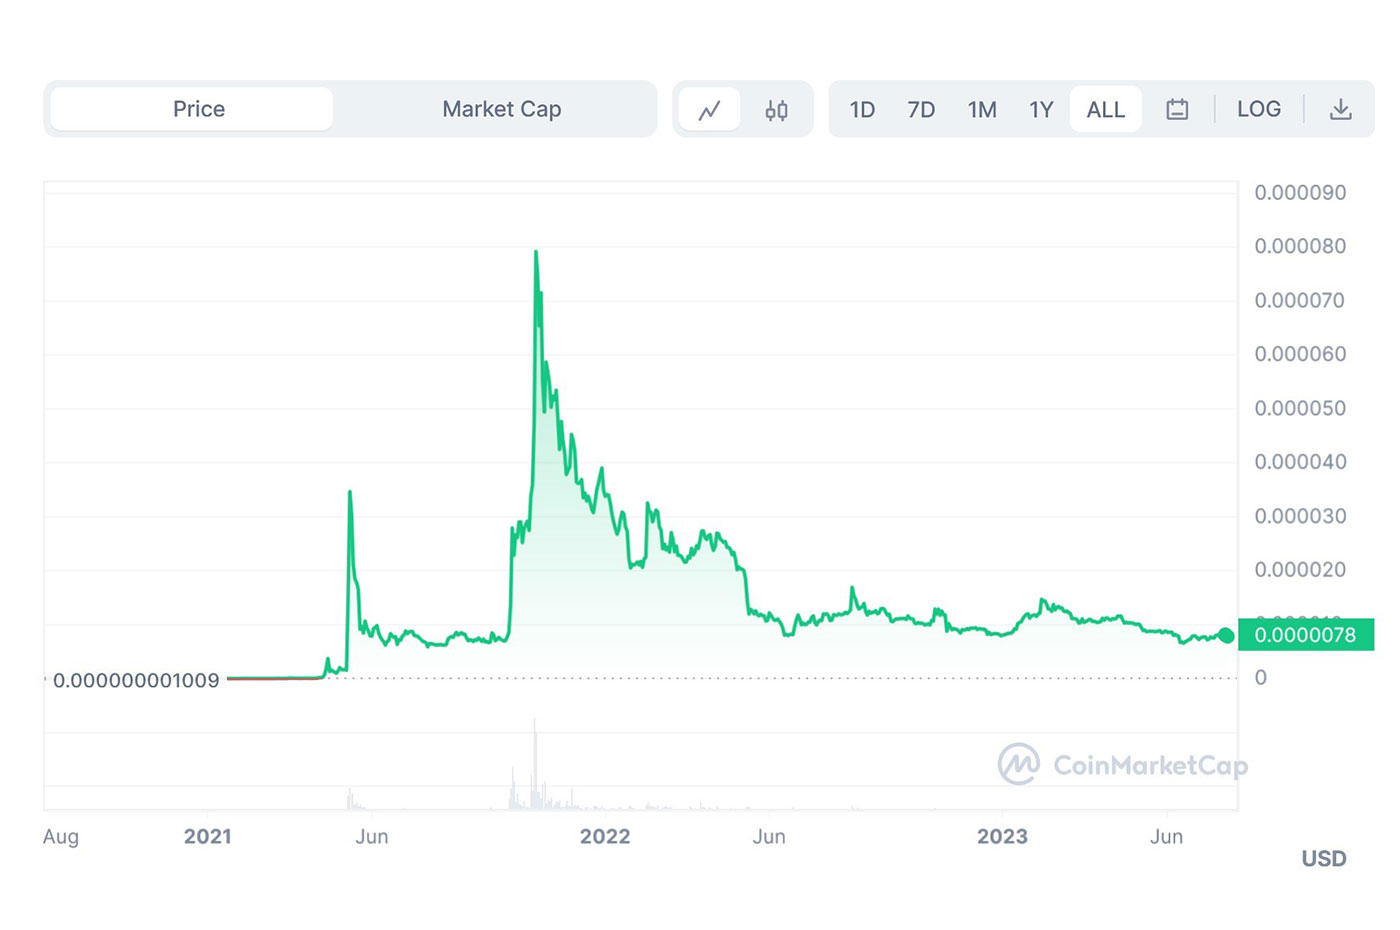Toggle LOG scale on the chart
Screen dimensions: 1400x930
pos(1259,109)
